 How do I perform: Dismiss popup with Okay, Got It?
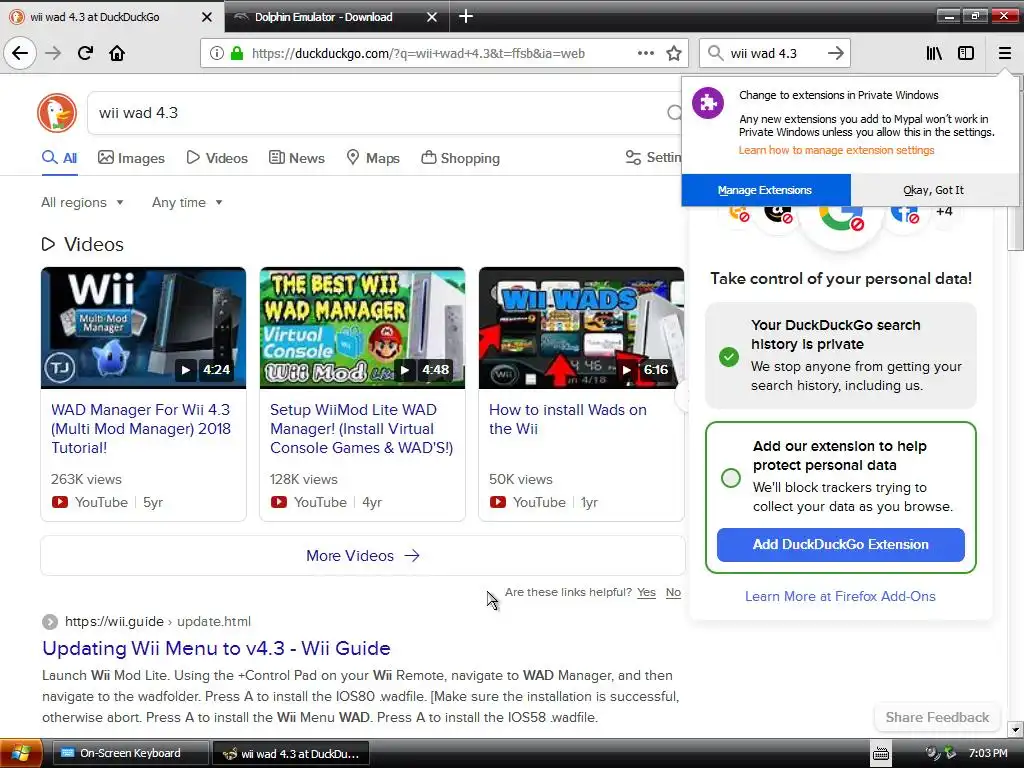(934, 190)
